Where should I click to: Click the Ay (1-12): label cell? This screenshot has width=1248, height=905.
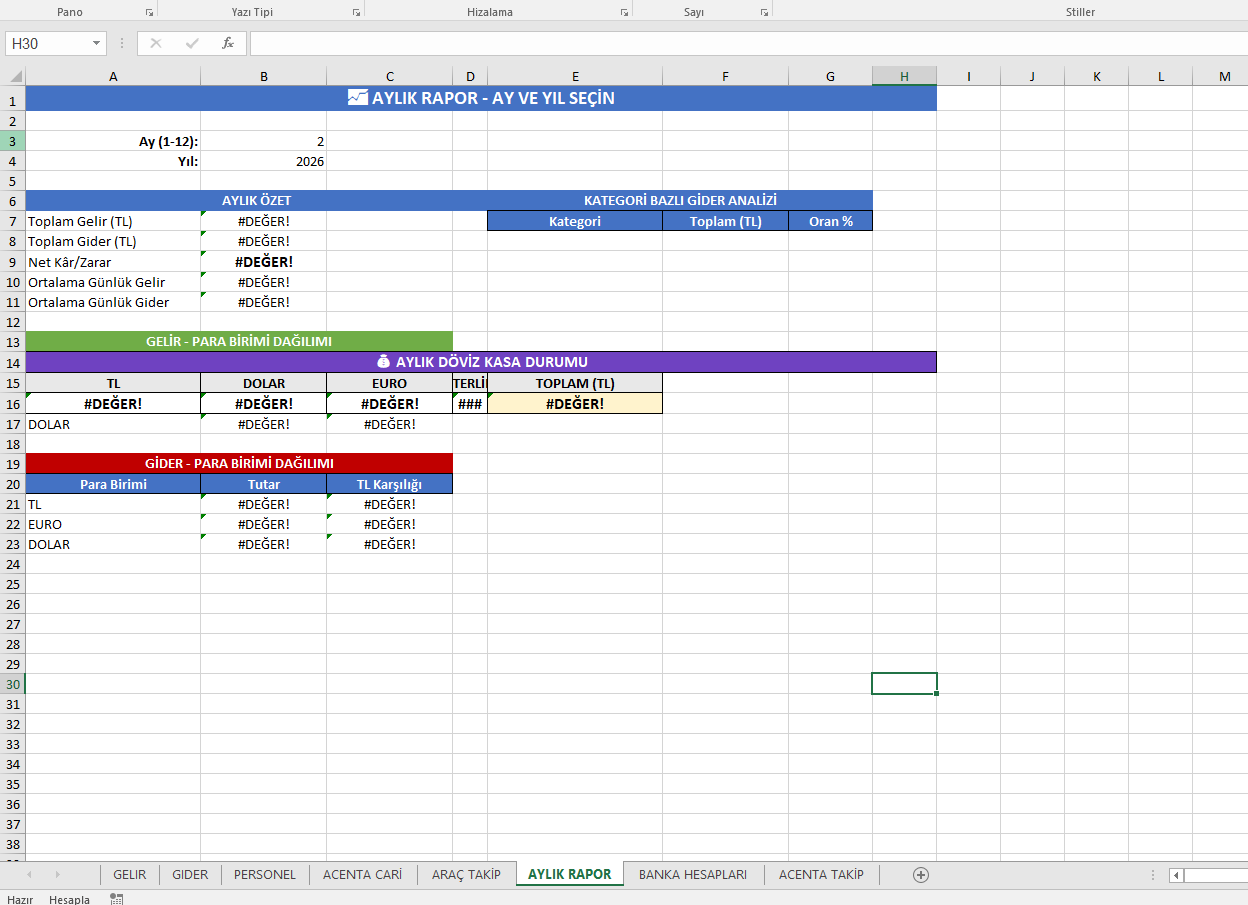[113, 142]
